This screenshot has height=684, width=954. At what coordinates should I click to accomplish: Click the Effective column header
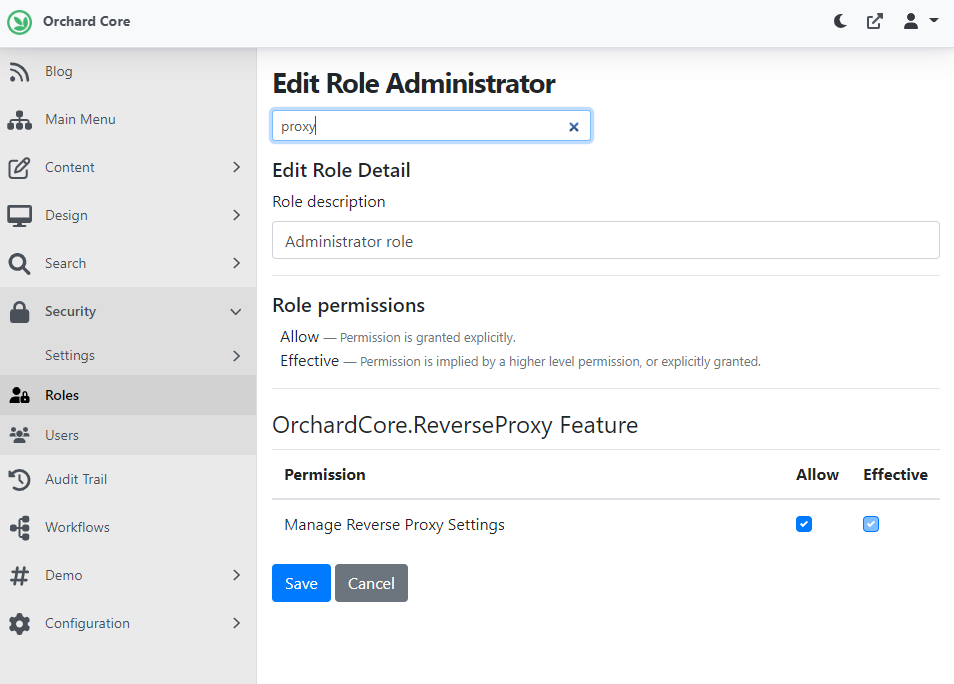point(896,475)
